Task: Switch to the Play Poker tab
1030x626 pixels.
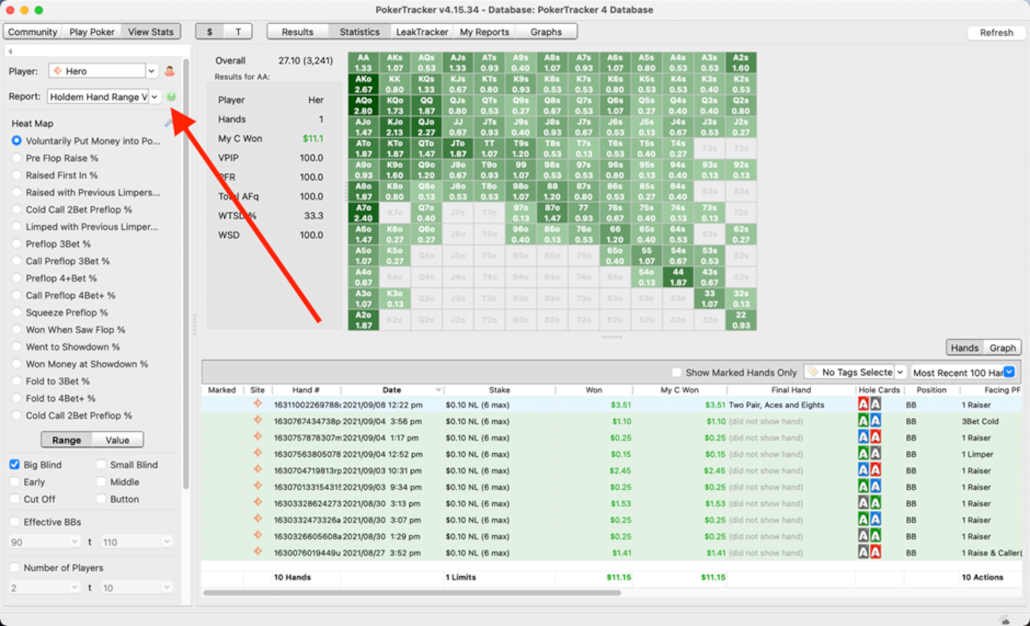Action: (92, 32)
